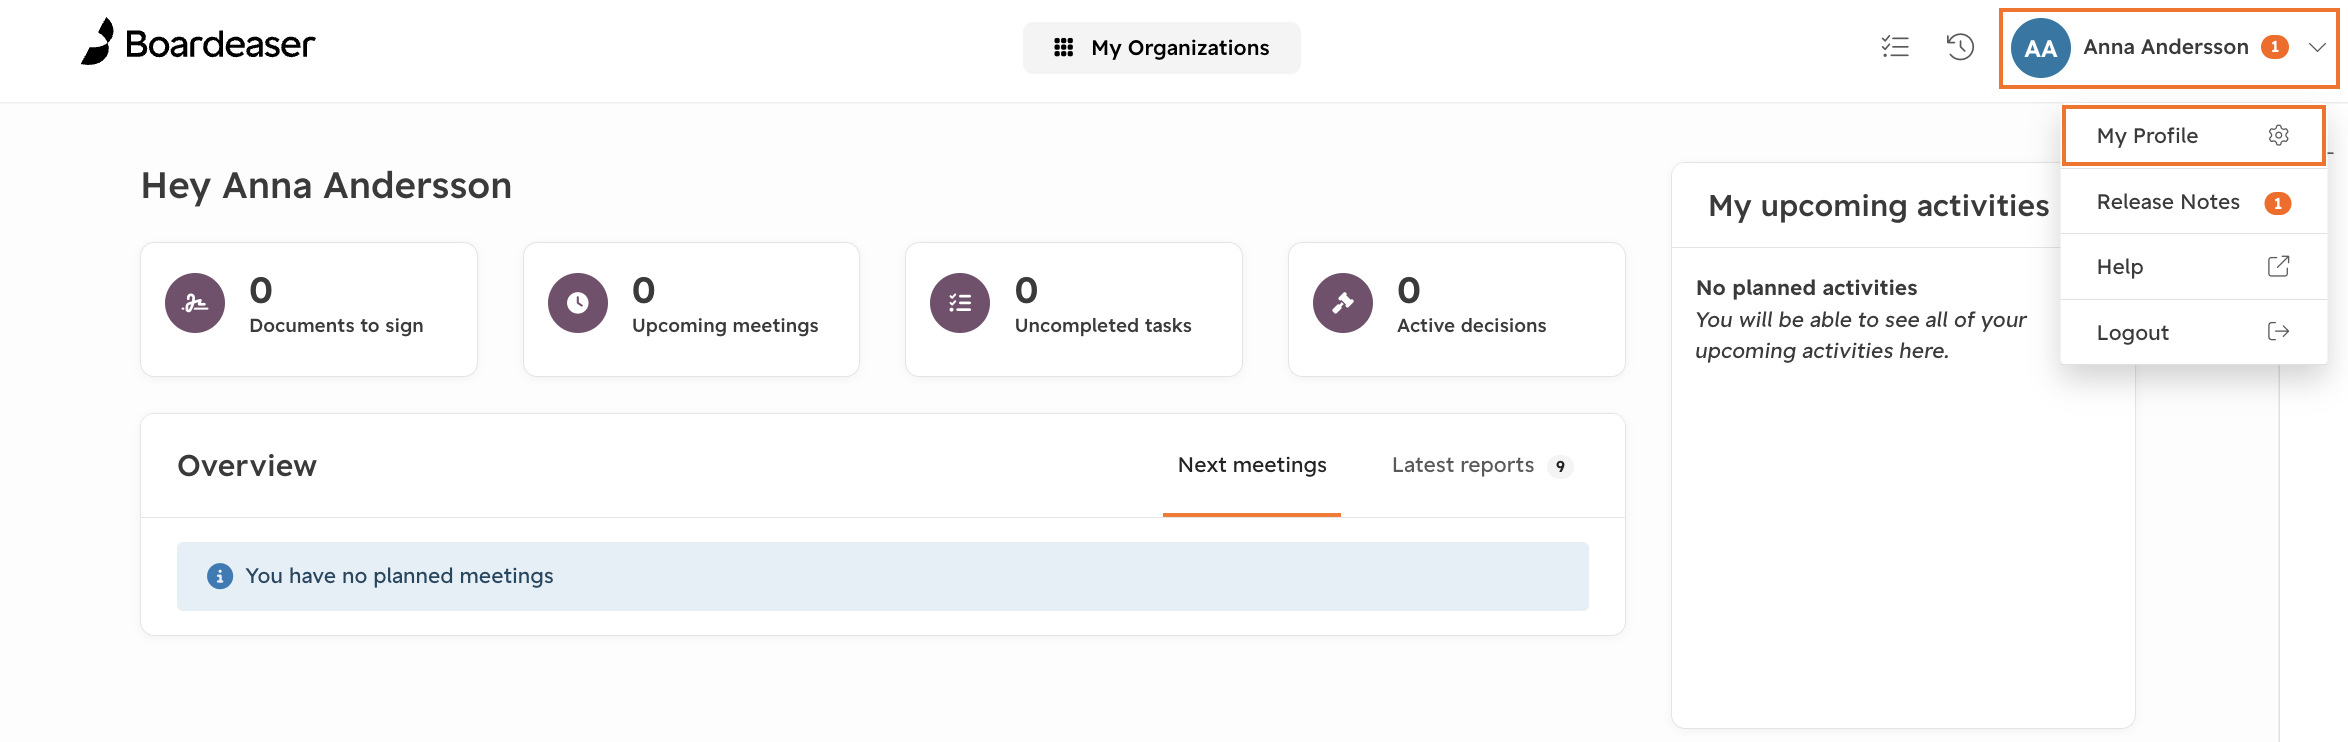This screenshot has height=742, width=2348.
Task: Open Help from the user menu
Action: (2193, 267)
